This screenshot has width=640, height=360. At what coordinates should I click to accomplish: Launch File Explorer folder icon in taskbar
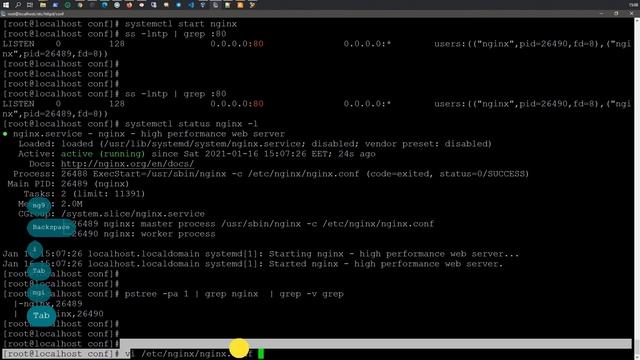click(x=43, y=5)
